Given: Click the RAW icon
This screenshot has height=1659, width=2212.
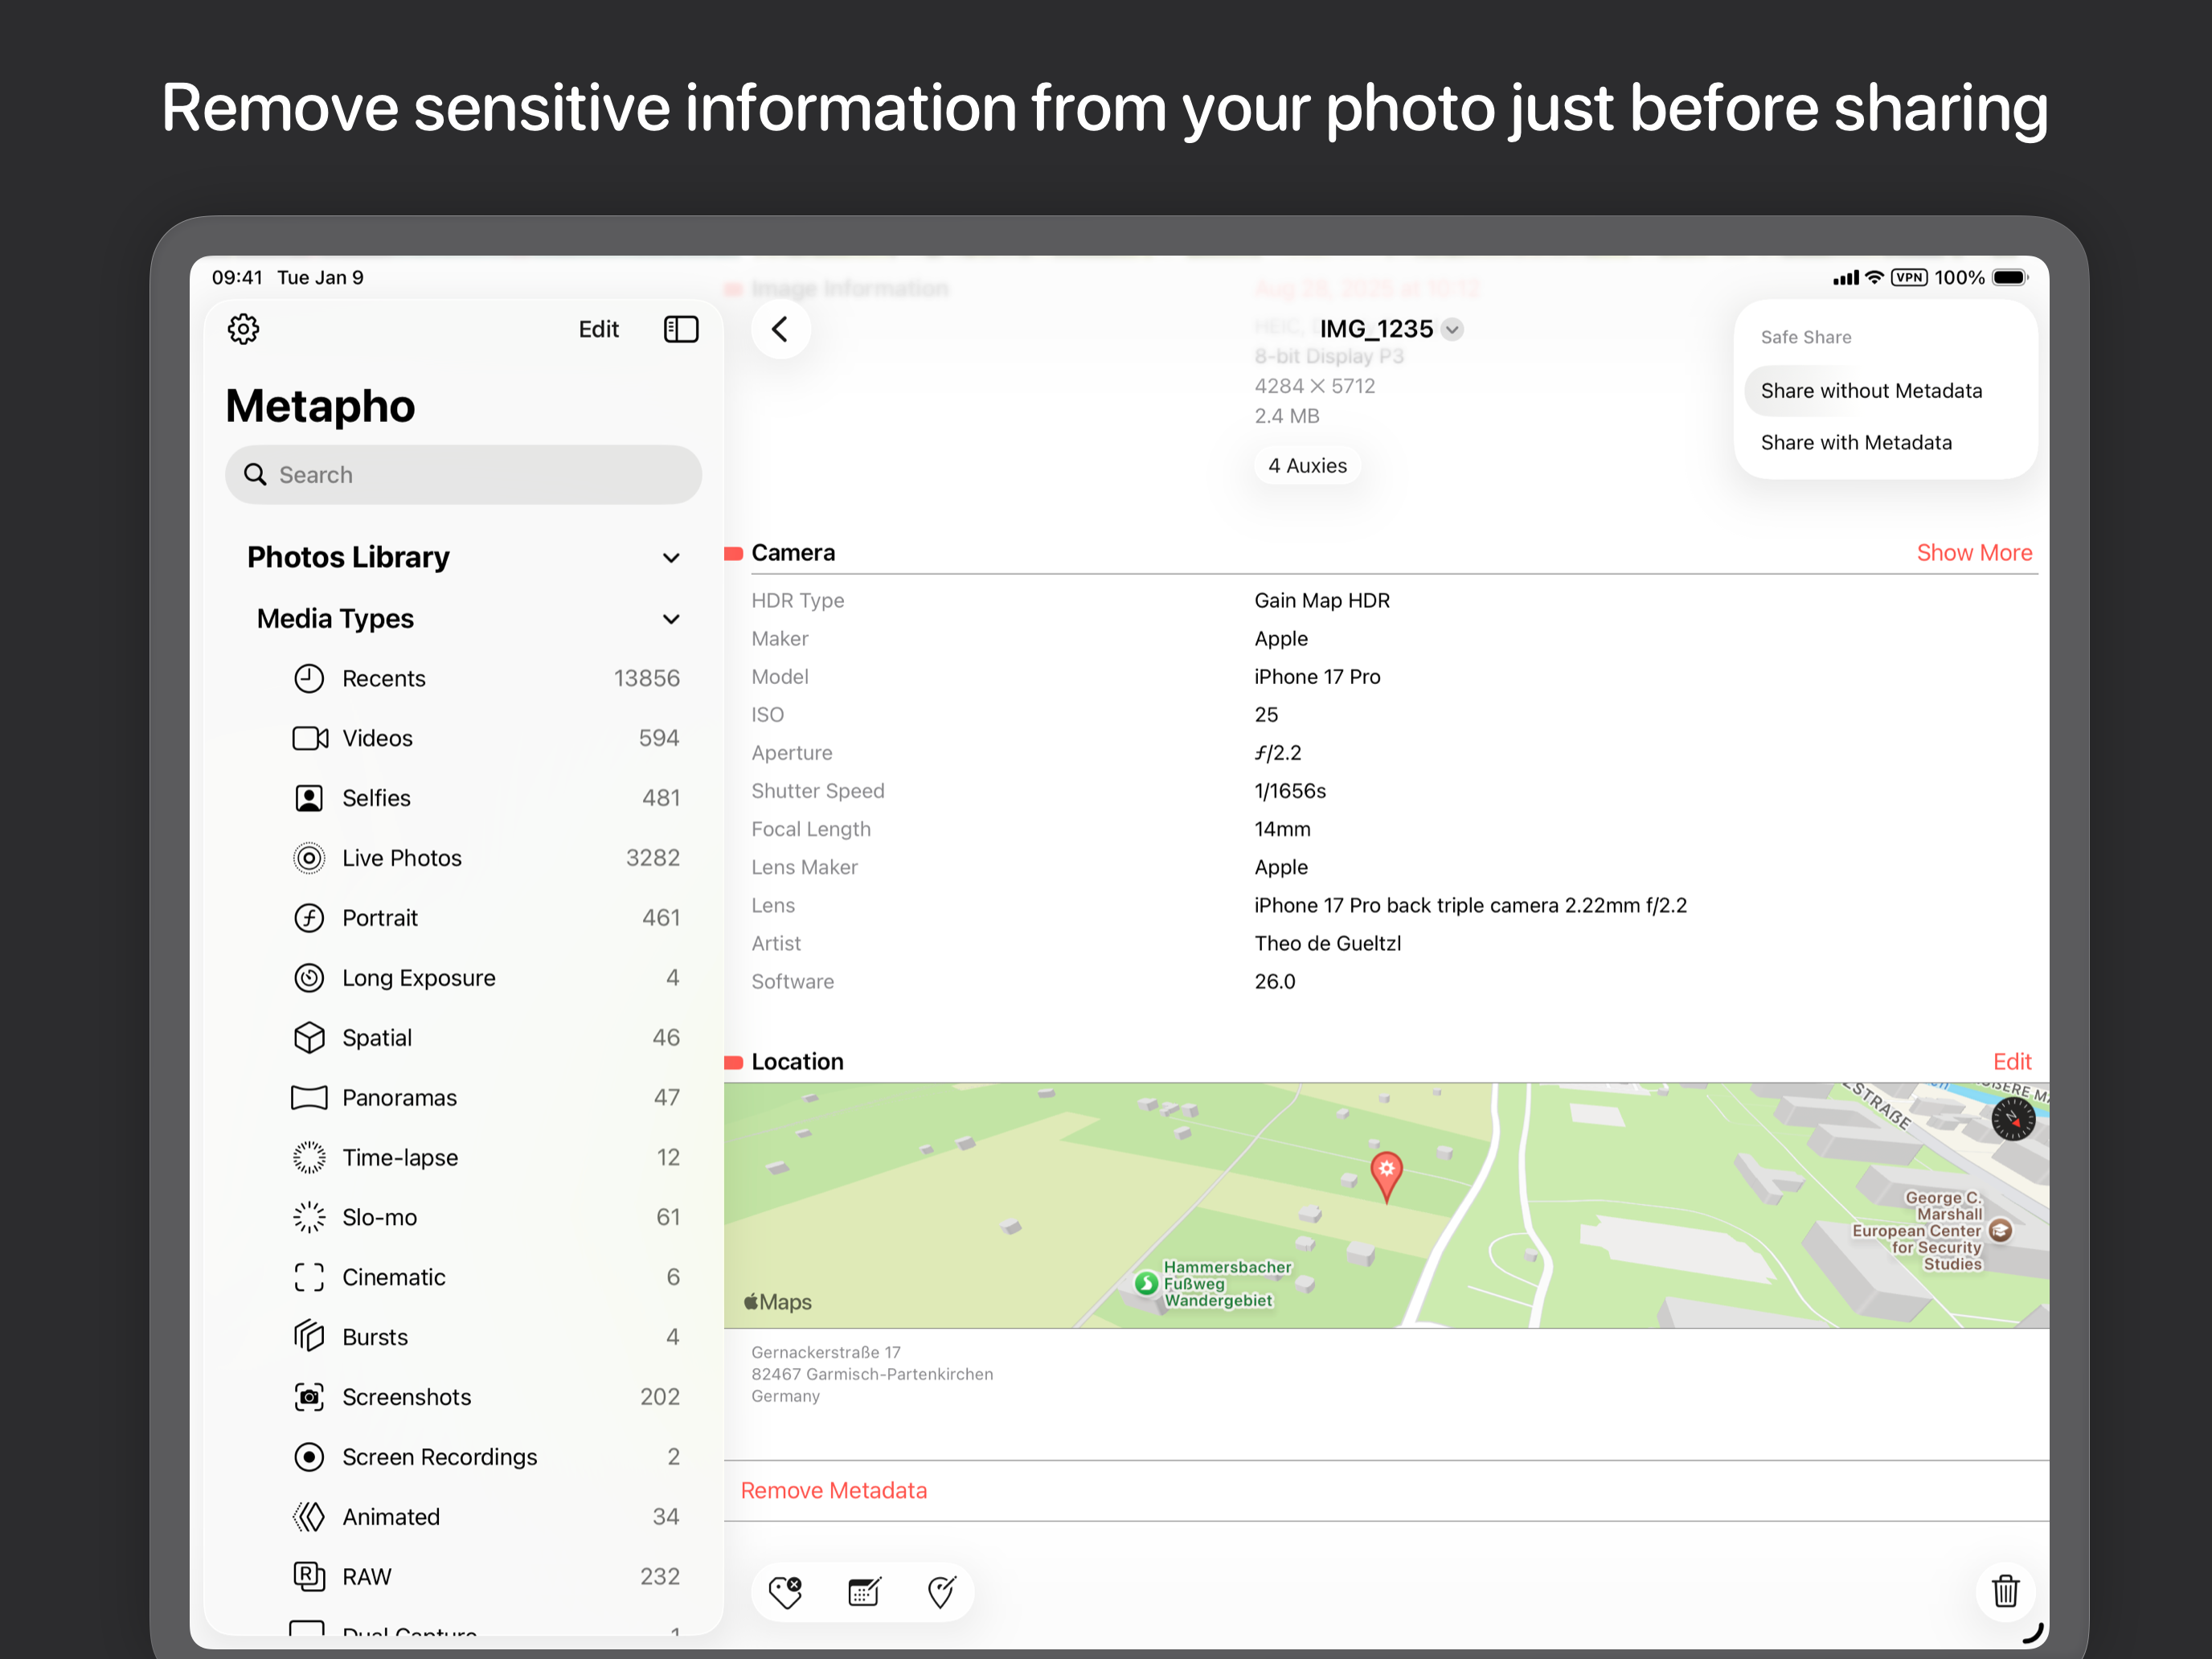Looking at the screenshot, I should click(x=309, y=1577).
